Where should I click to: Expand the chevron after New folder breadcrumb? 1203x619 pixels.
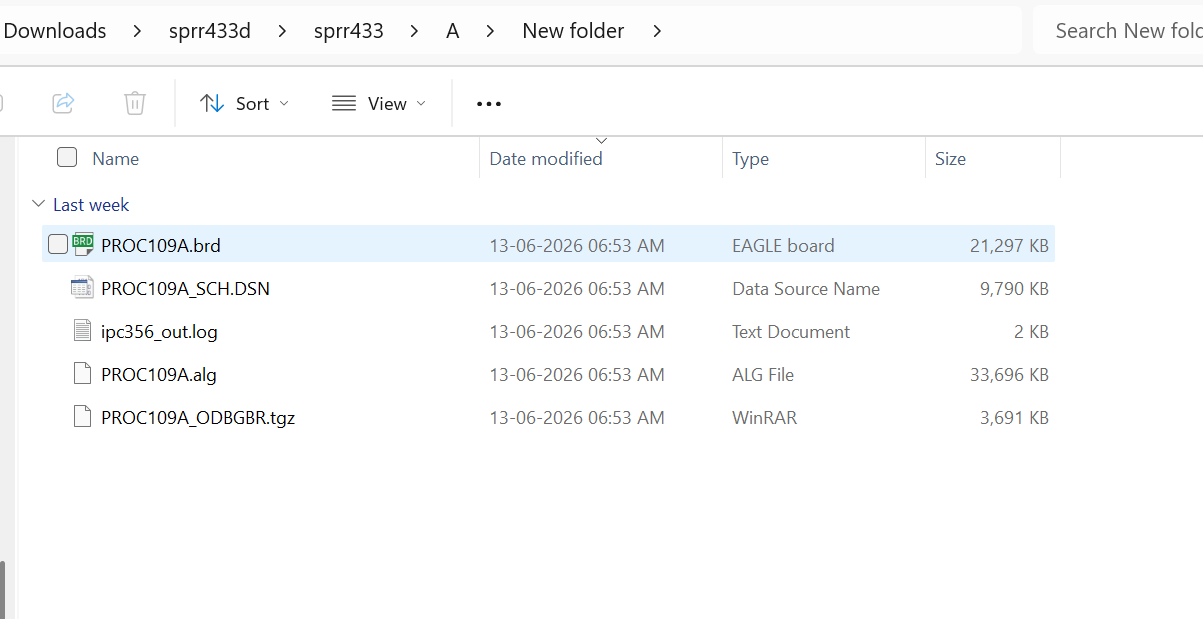pyautogui.click(x=657, y=31)
